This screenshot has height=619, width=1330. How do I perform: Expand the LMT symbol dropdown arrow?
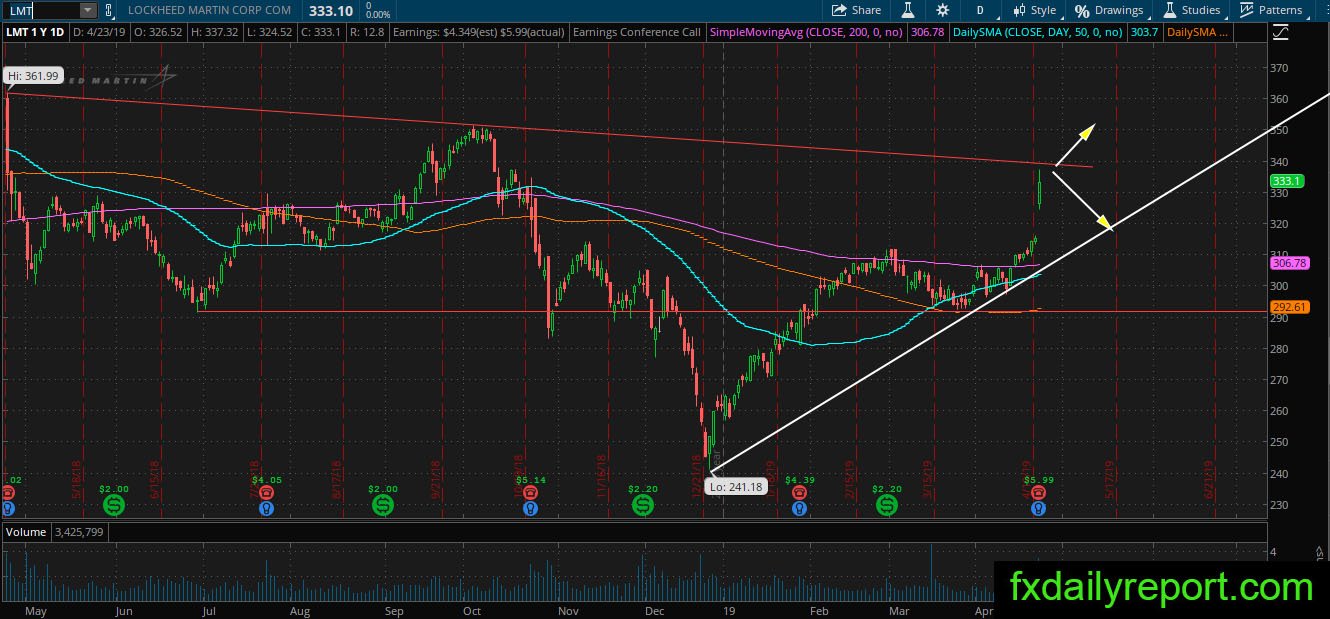point(87,10)
